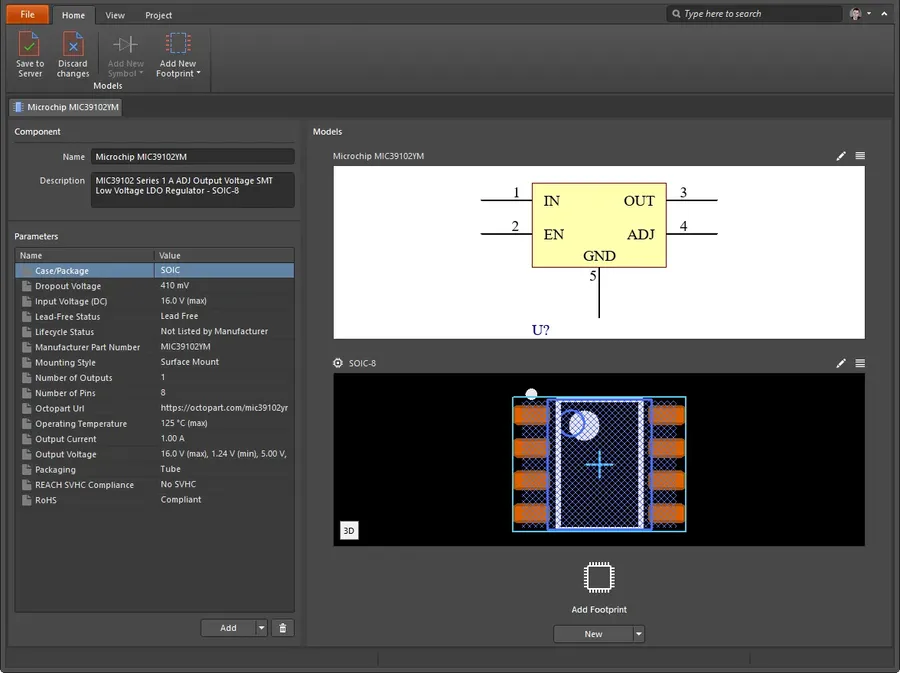
Task: Toggle the 3D view of the footprint
Action: [x=349, y=531]
